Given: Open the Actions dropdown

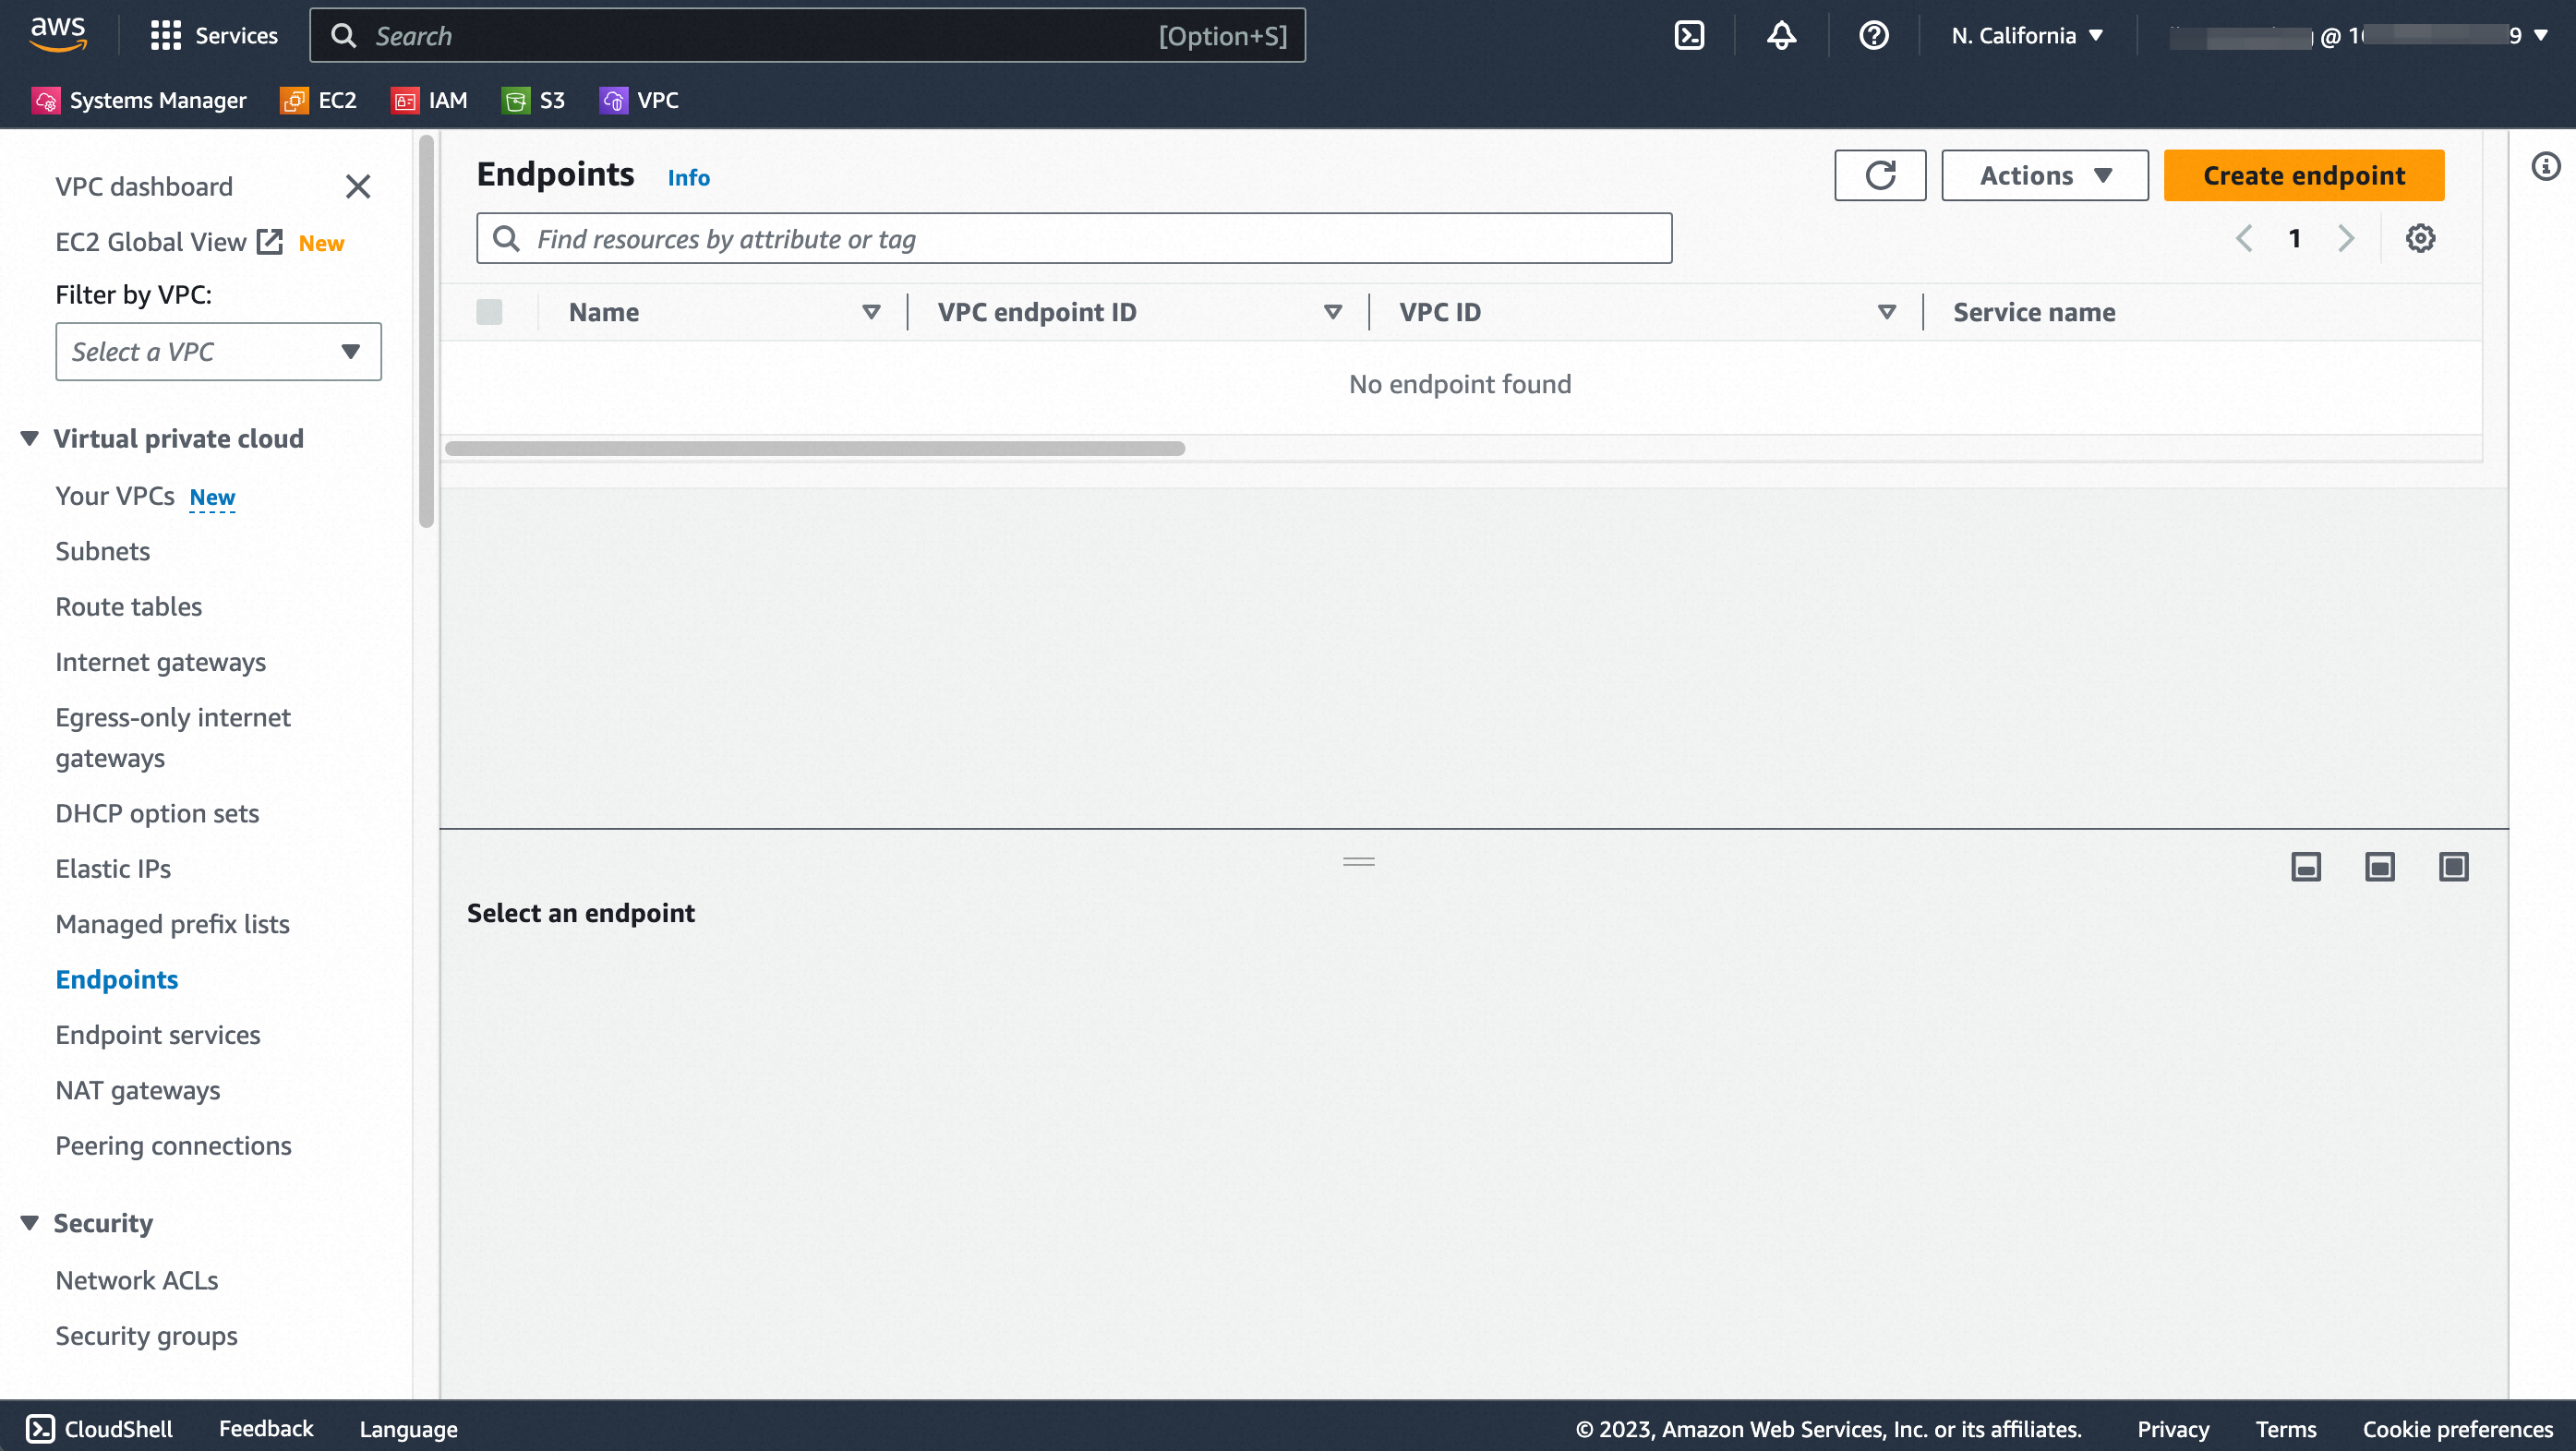Looking at the screenshot, I should [2043, 174].
